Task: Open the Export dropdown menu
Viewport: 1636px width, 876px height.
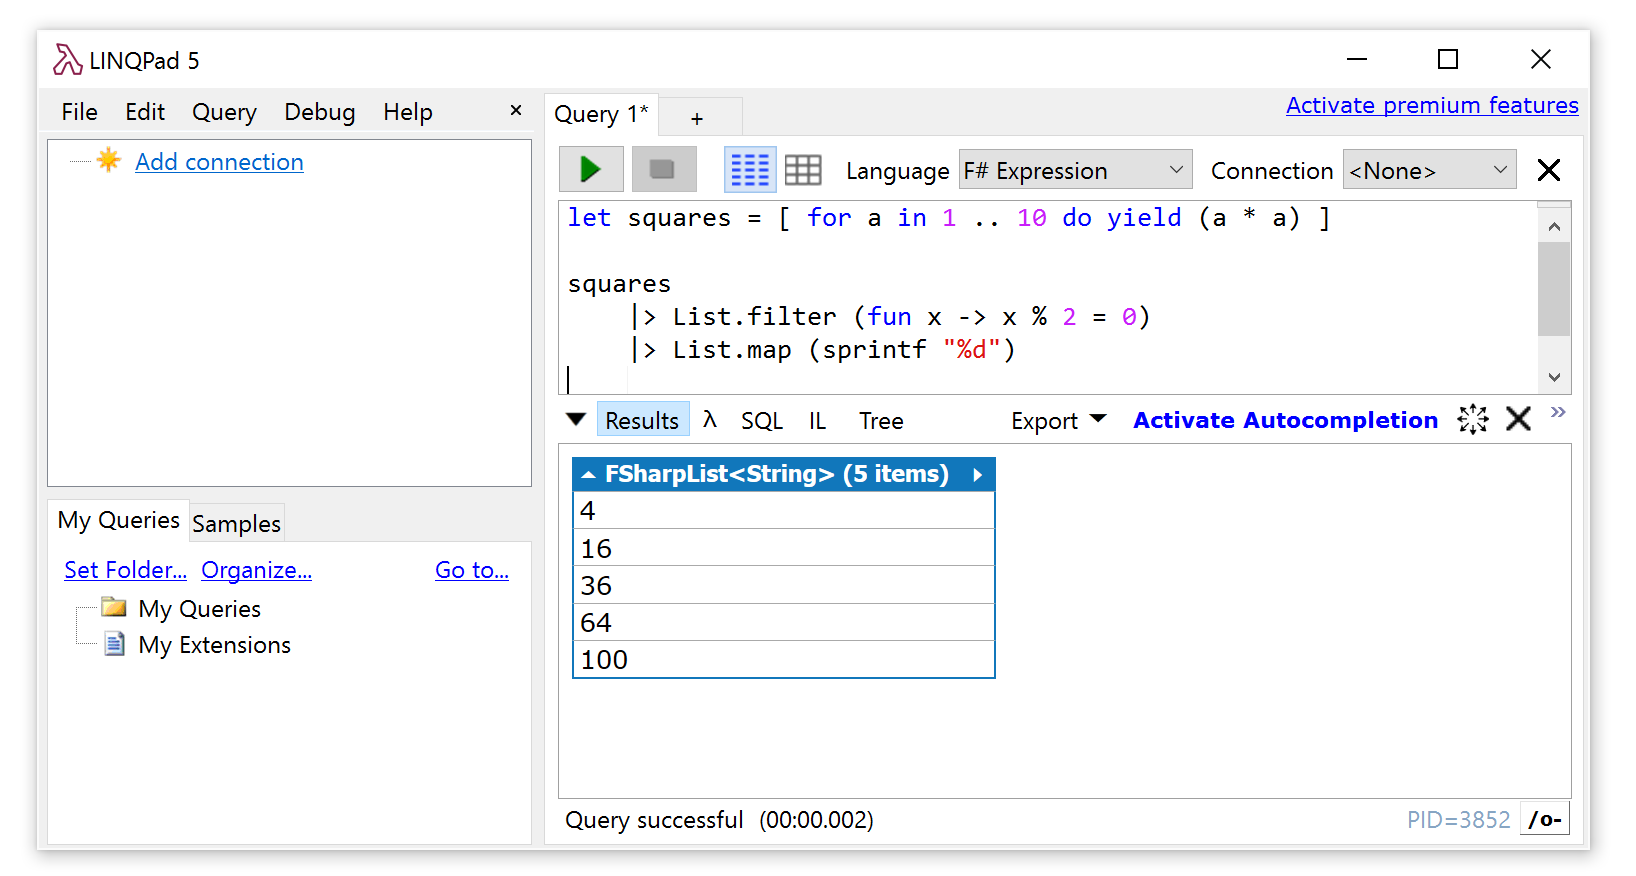Action: [1058, 421]
